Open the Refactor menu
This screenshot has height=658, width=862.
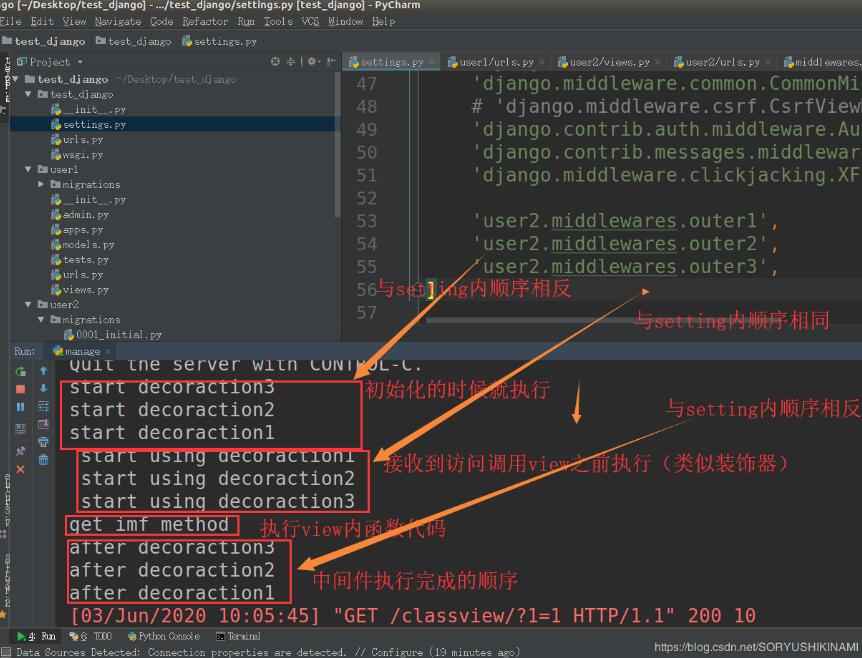coord(205,21)
